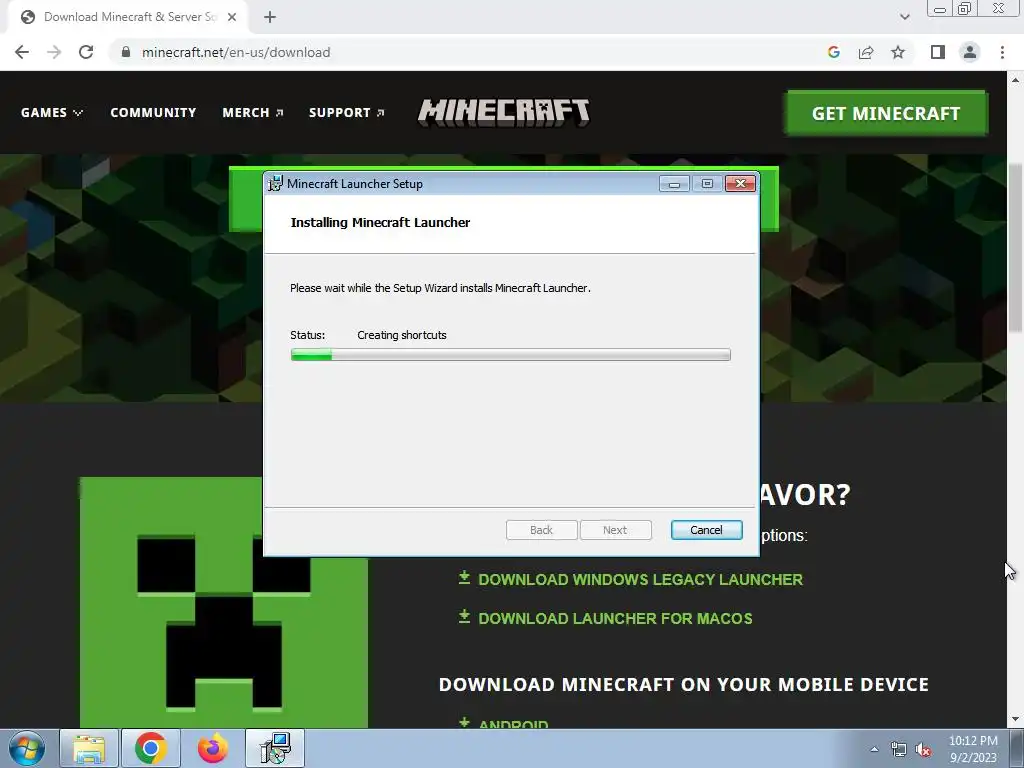Launch Firefox from the taskbar
The height and width of the screenshot is (768, 1024).
coord(213,748)
